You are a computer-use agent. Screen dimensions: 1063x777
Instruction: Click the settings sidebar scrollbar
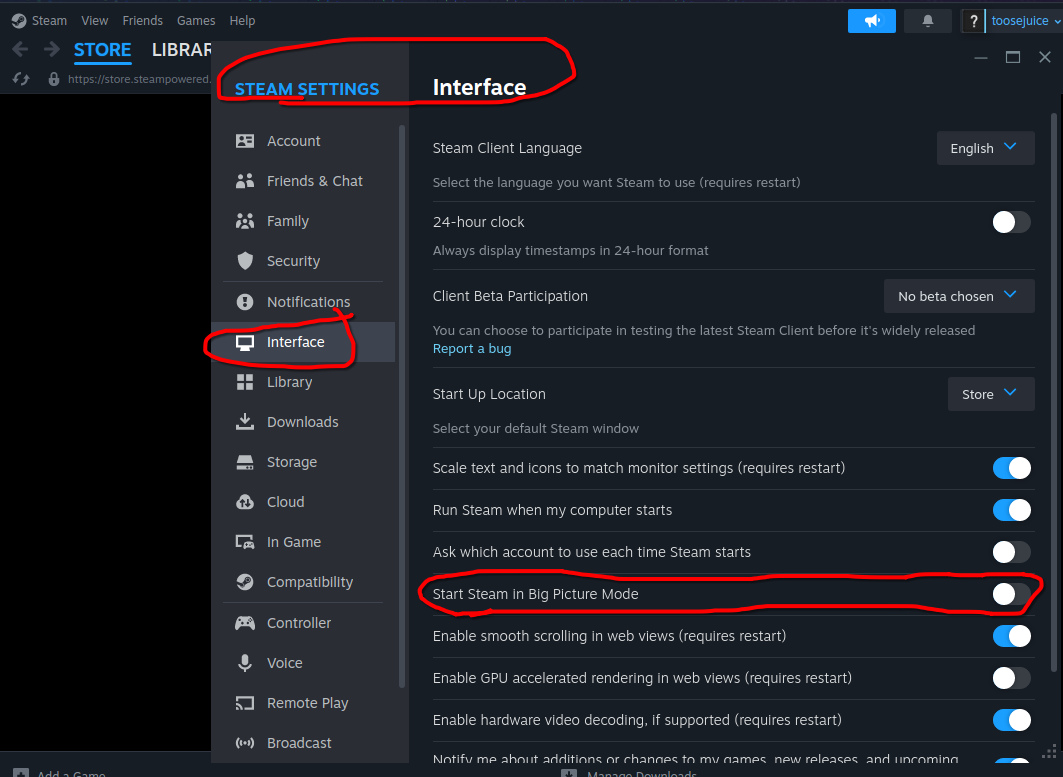pyautogui.click(x=402, y=407)
